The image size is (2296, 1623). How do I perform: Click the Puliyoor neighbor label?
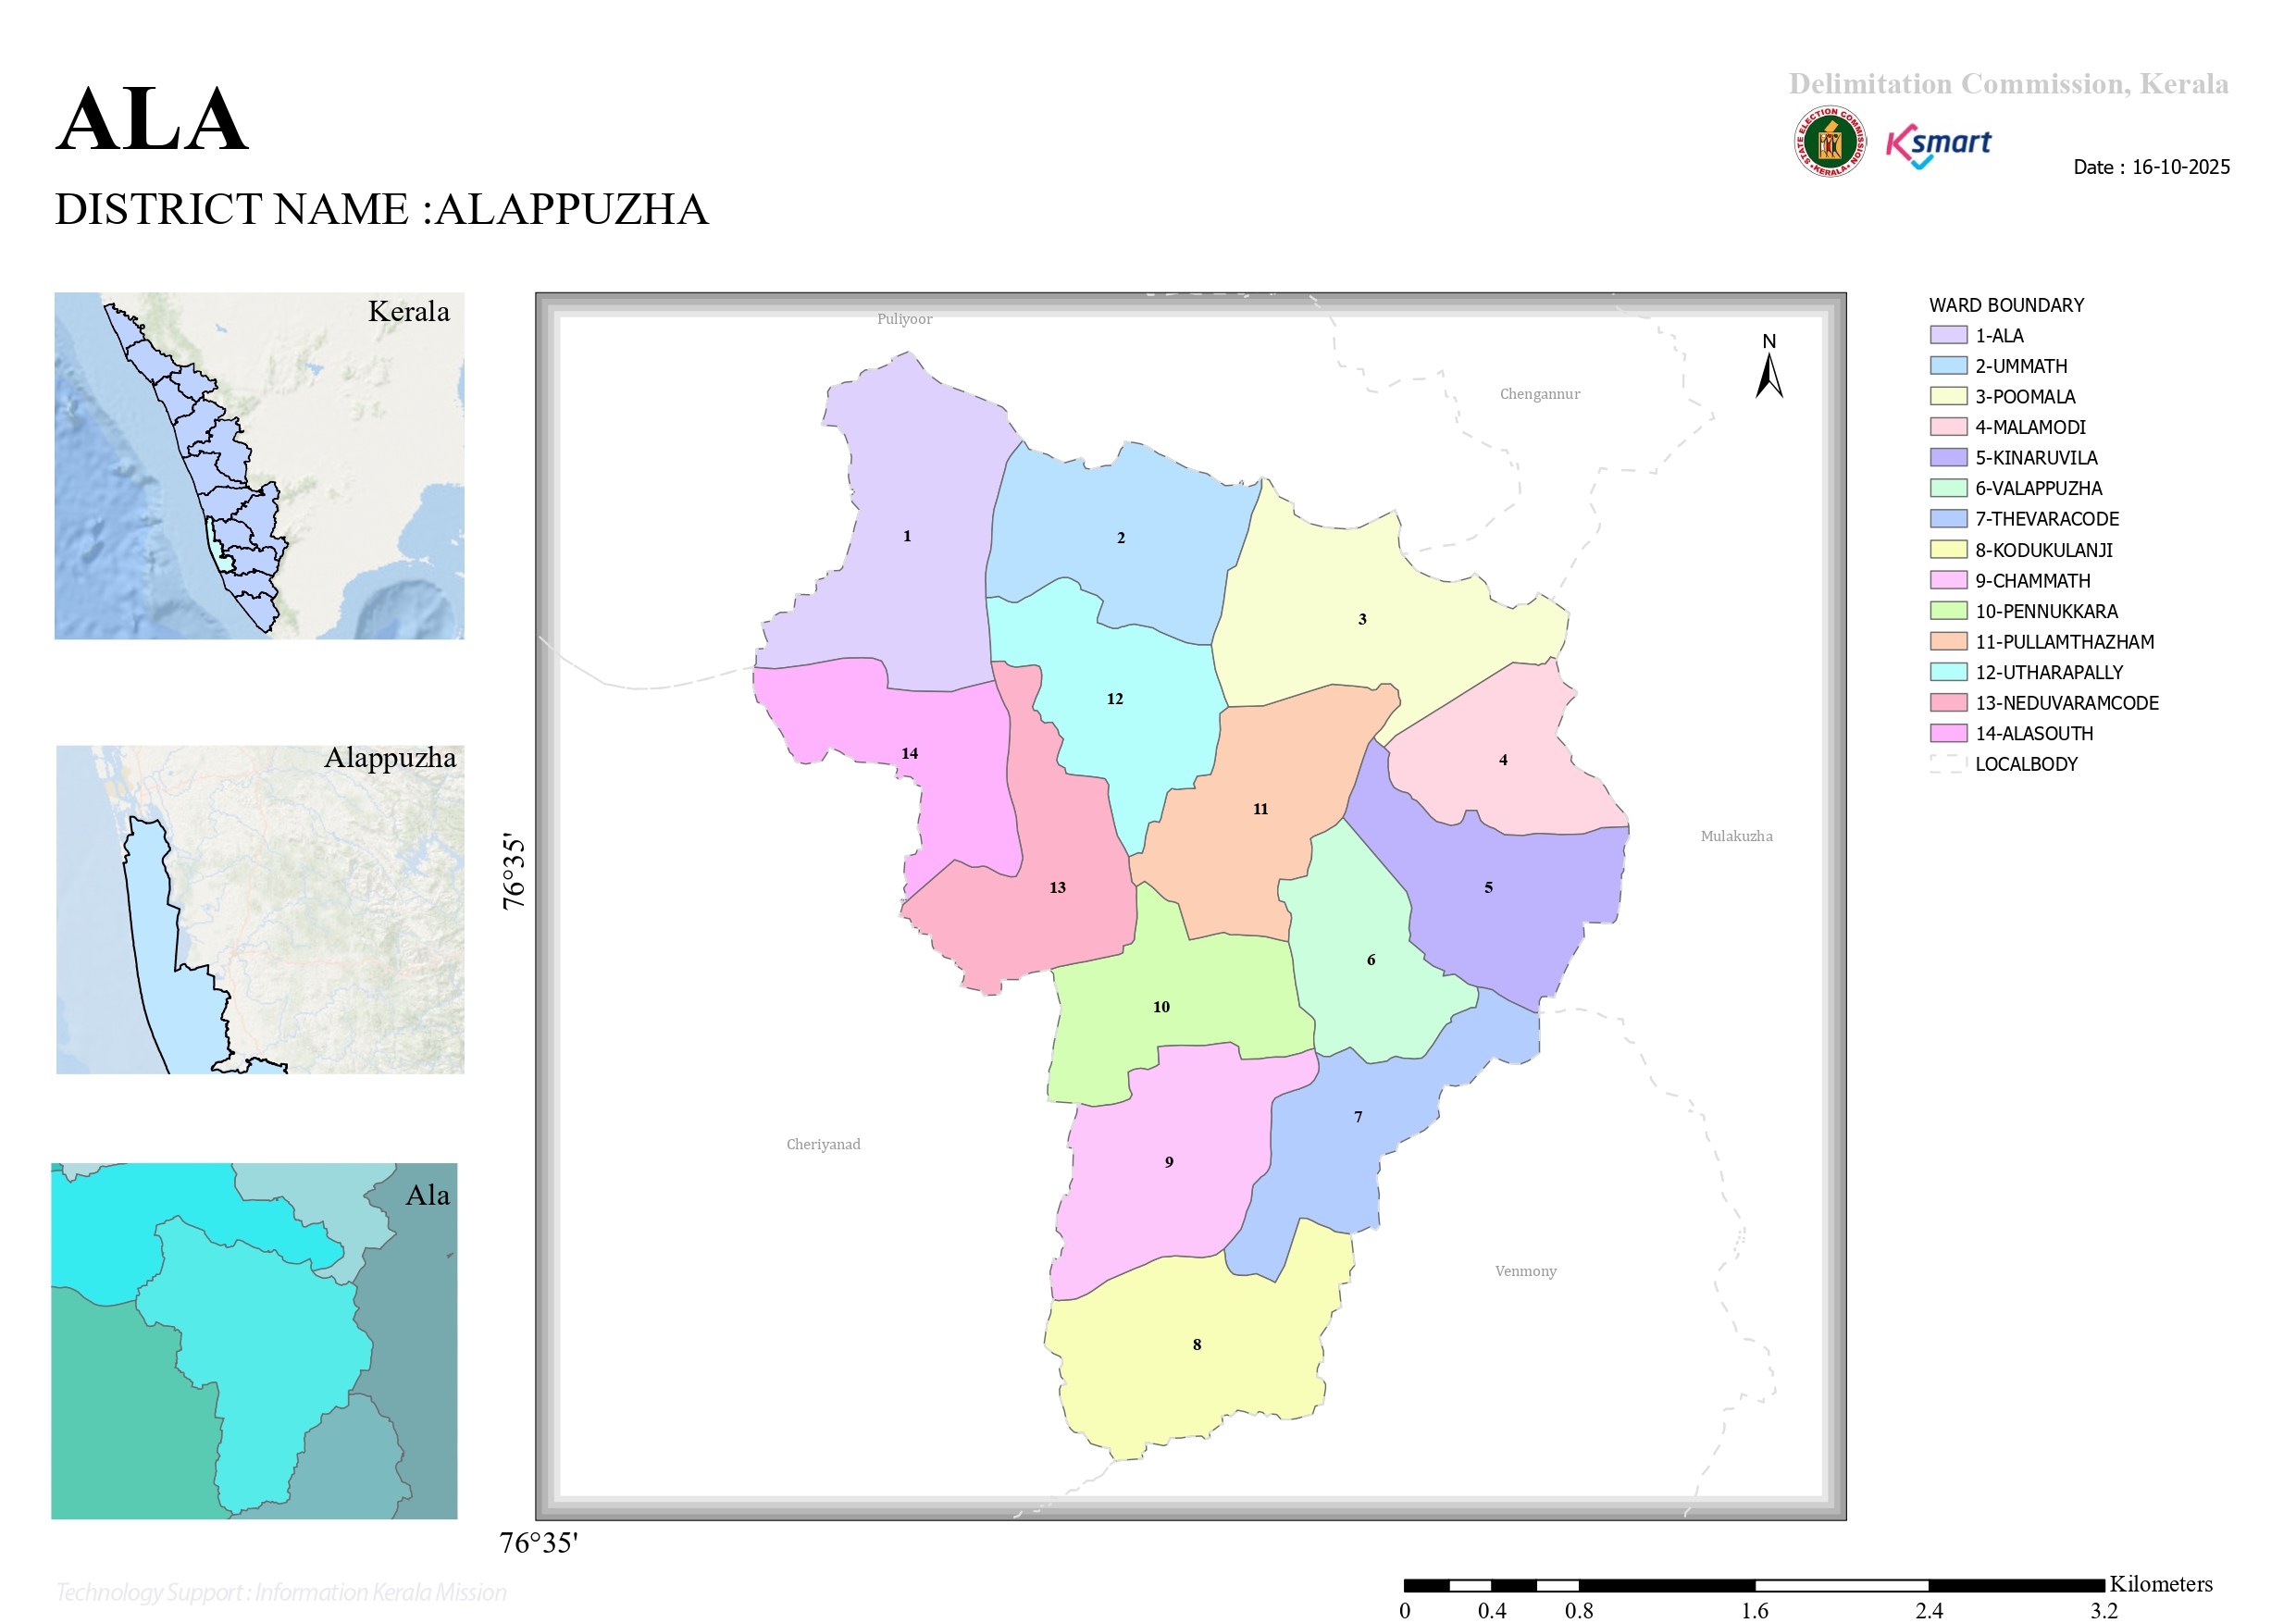(x=904, y=319)
